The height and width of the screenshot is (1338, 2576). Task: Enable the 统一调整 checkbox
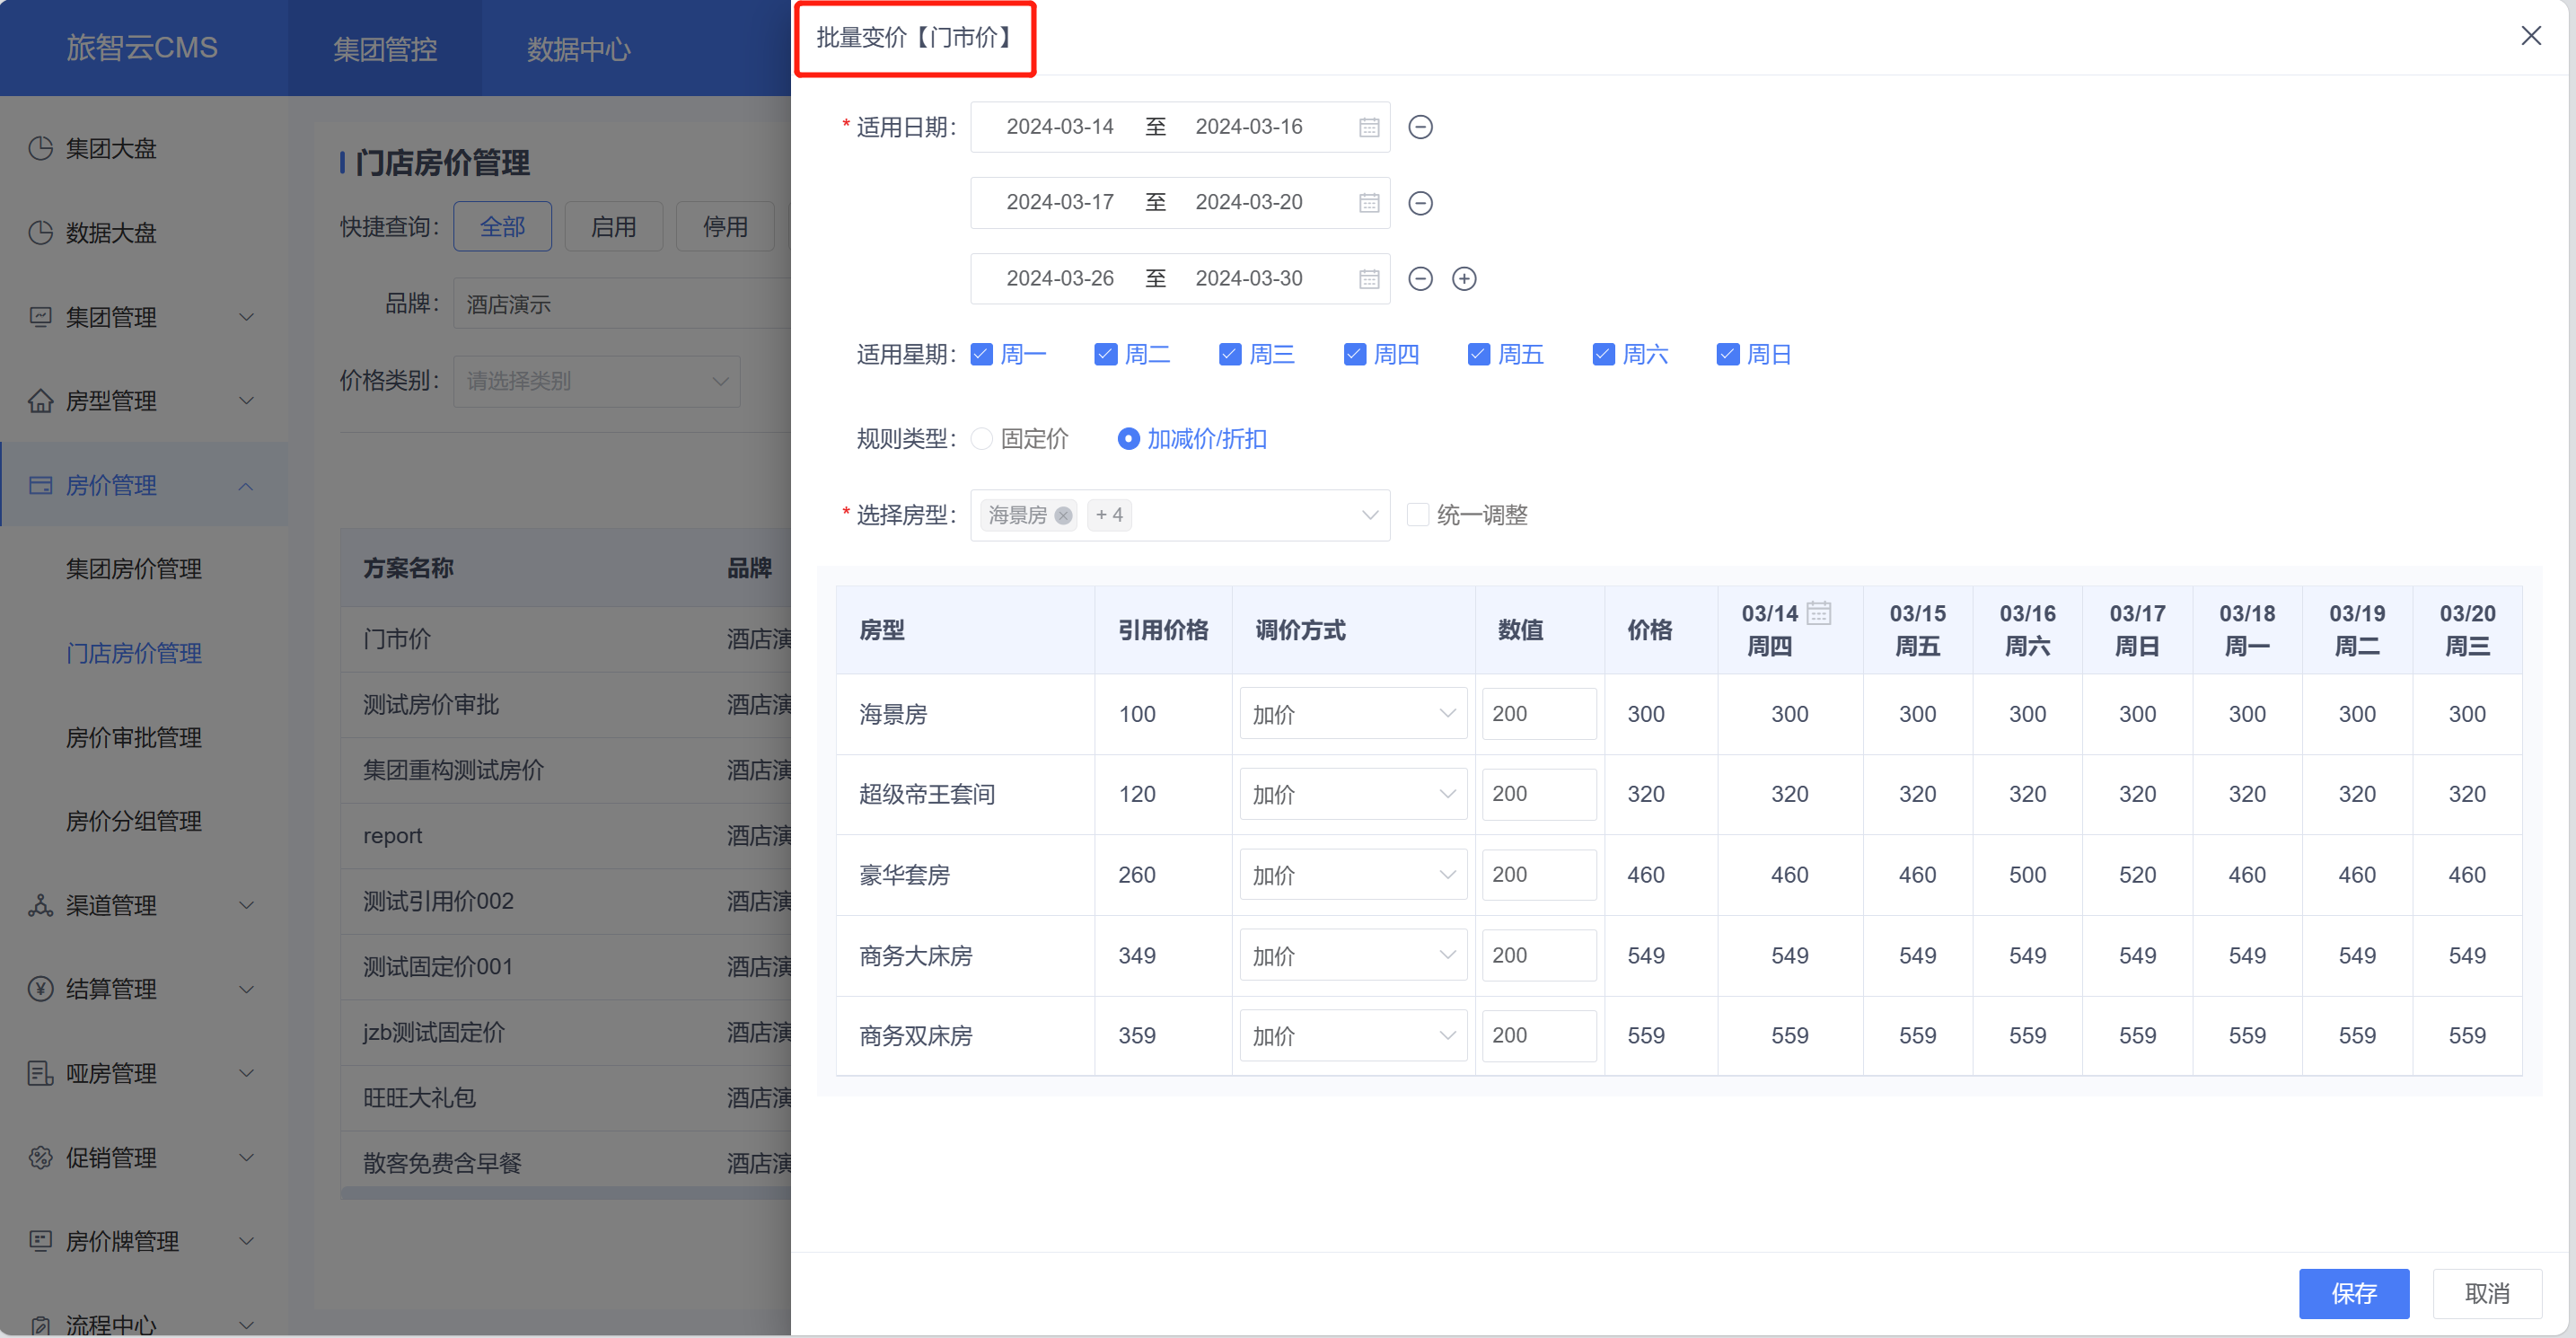[1417, 515]
